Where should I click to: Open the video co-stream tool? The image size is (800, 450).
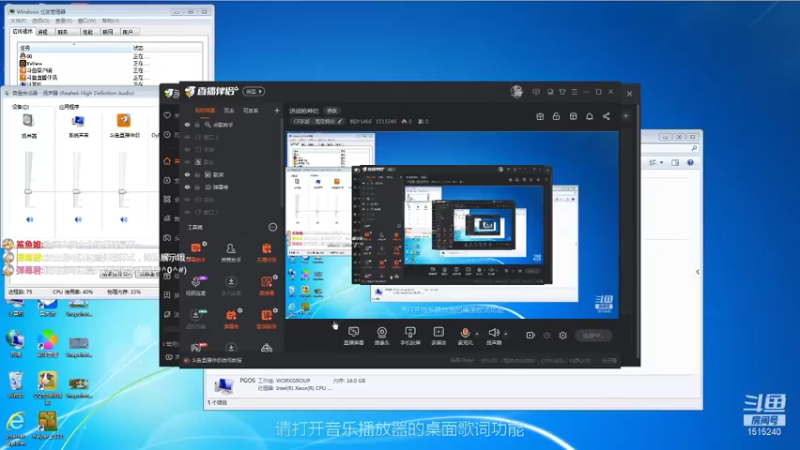tap(196, 285)
